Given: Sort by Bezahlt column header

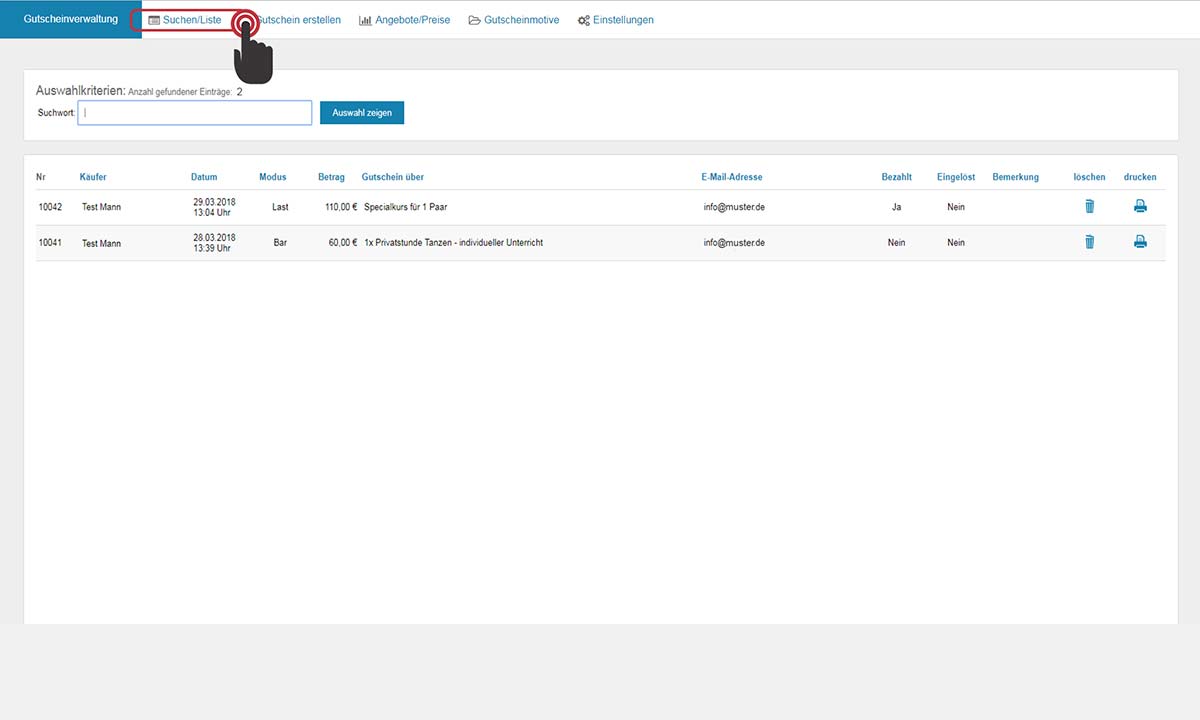Looking at the screenshot, I should (896, 177).
